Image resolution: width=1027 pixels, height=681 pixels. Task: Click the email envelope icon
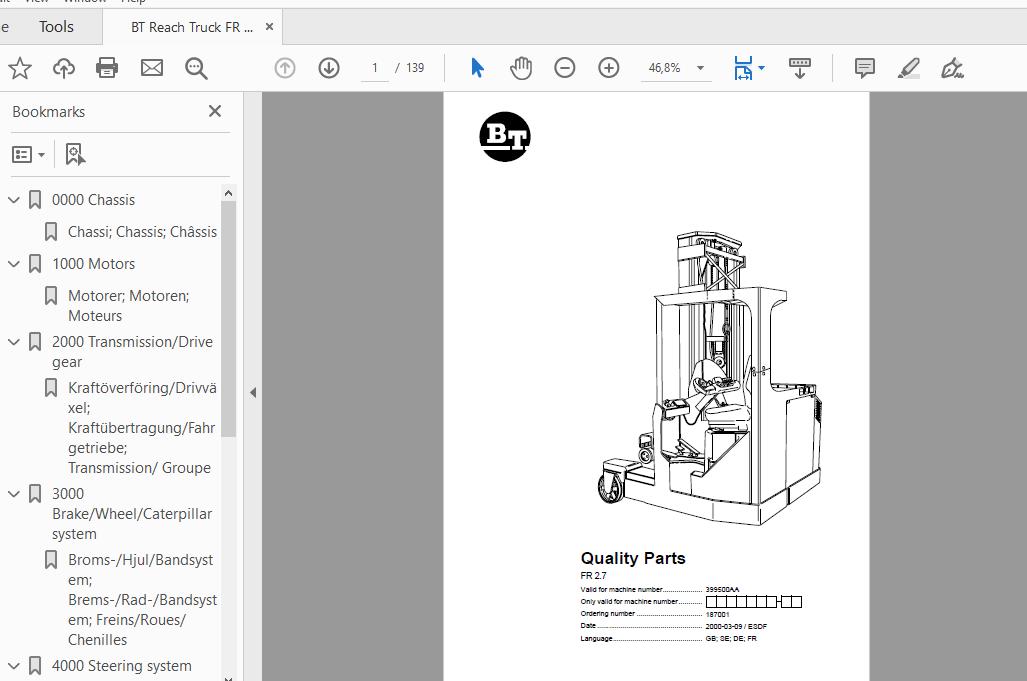click(152, 68)
